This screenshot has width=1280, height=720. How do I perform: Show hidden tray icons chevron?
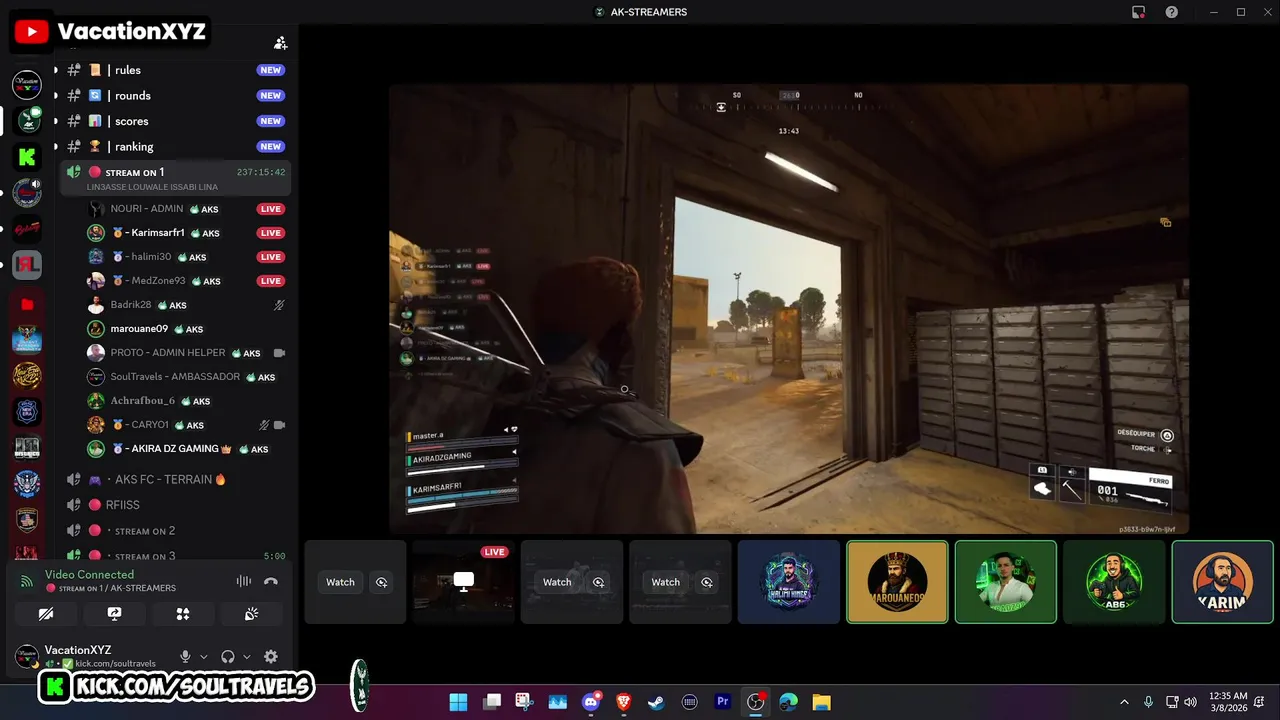pos(1124,702)
